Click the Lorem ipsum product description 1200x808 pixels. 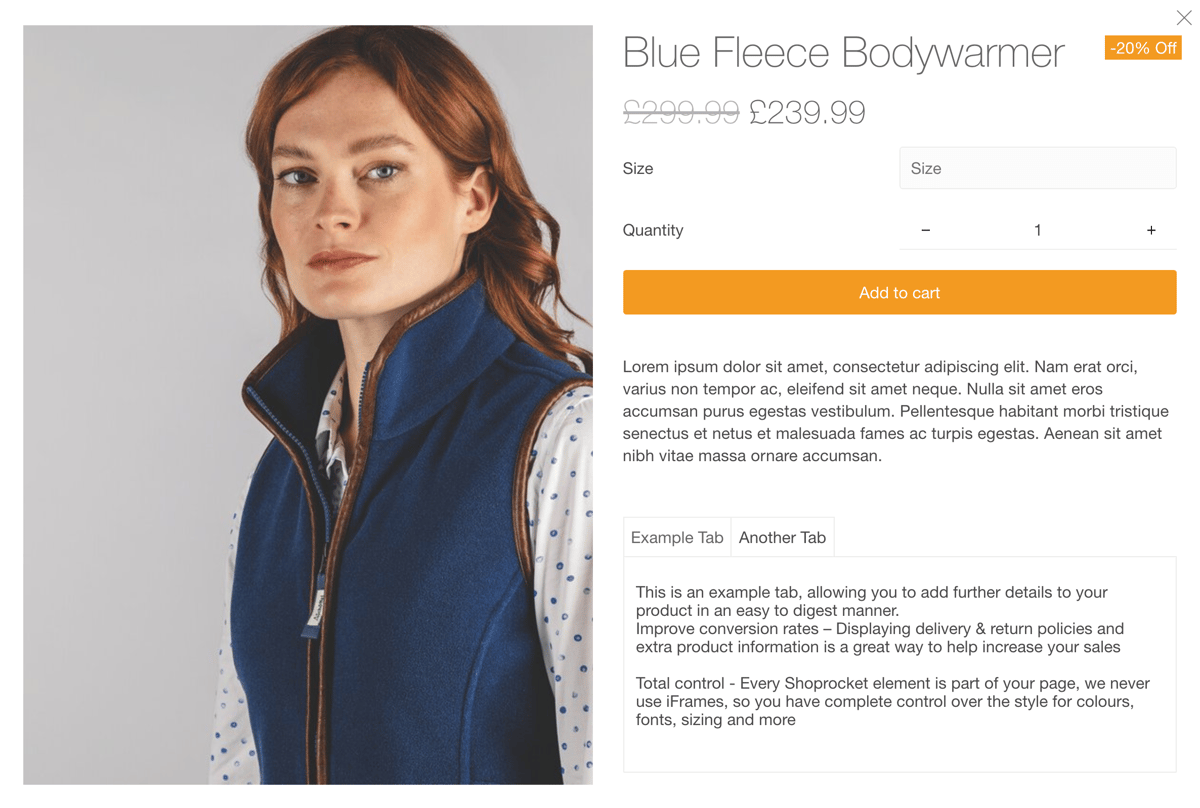tap(895, 411)
